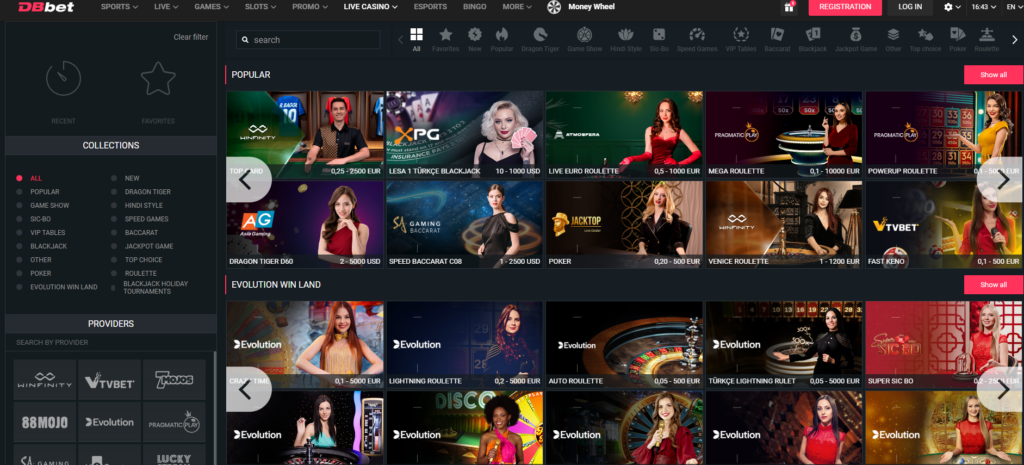Filter by the 88MOJO provider logo

(x=44, y=422)
